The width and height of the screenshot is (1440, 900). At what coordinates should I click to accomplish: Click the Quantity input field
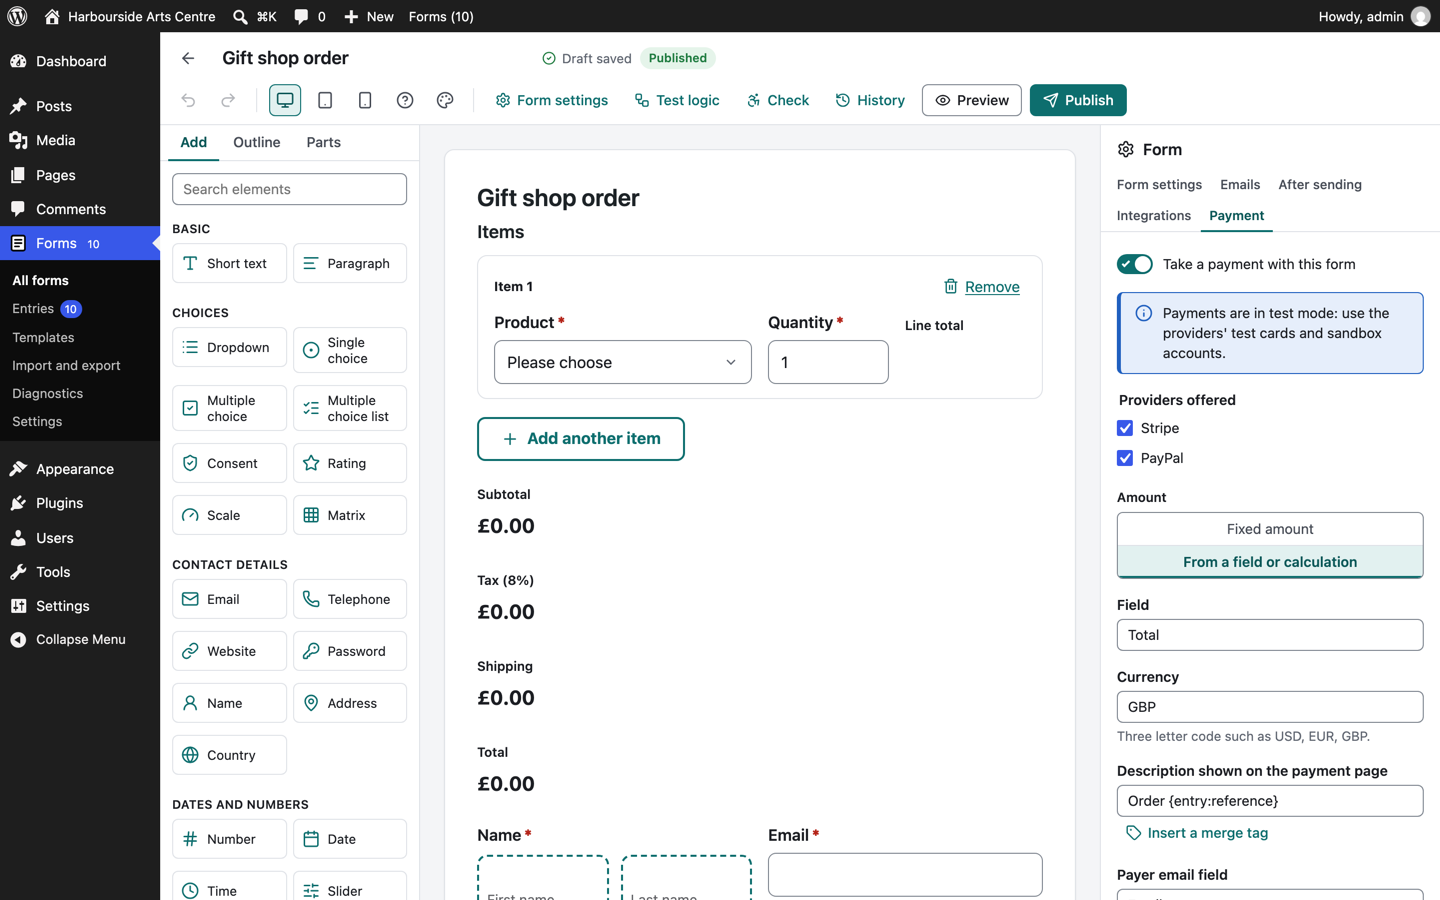pos(828,362)
